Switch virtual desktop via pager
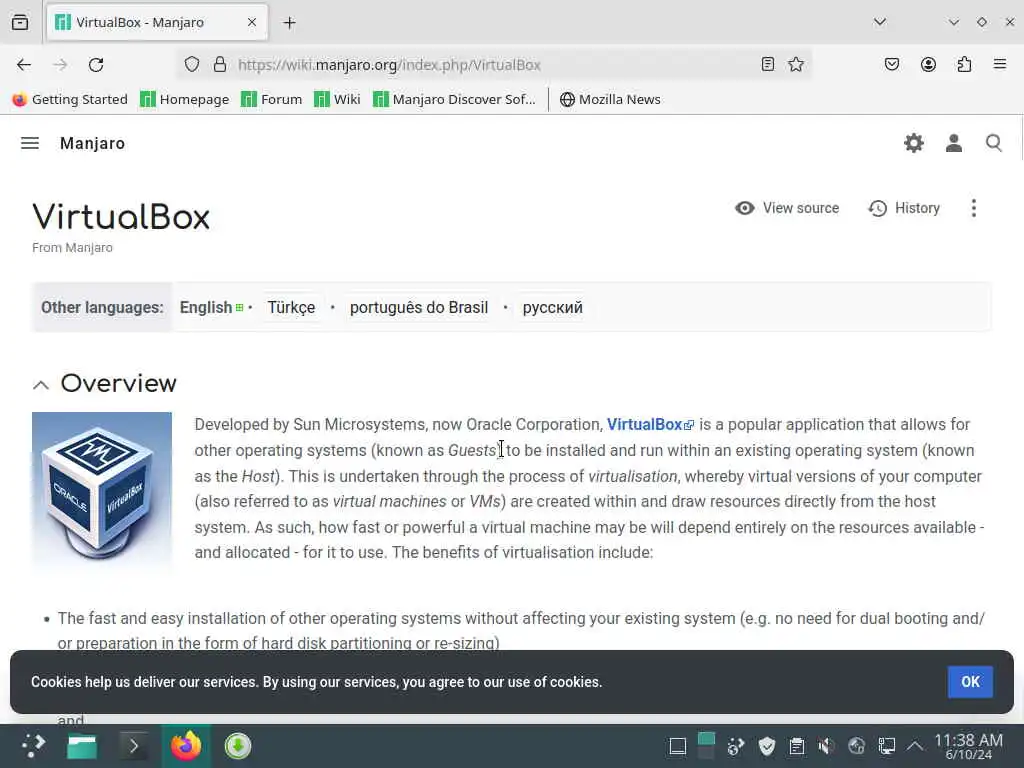The width and height of the screenshot is (1024, 768). point(706,746)
